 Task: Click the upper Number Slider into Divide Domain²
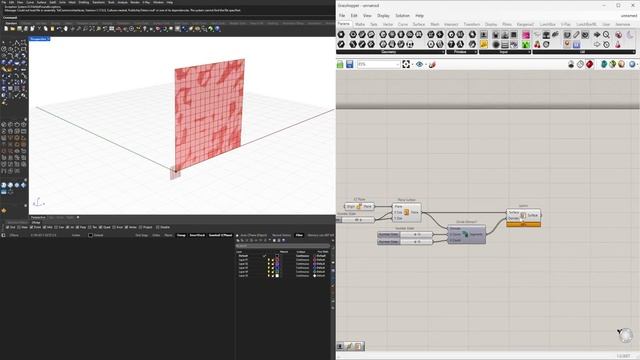[405, 235]
